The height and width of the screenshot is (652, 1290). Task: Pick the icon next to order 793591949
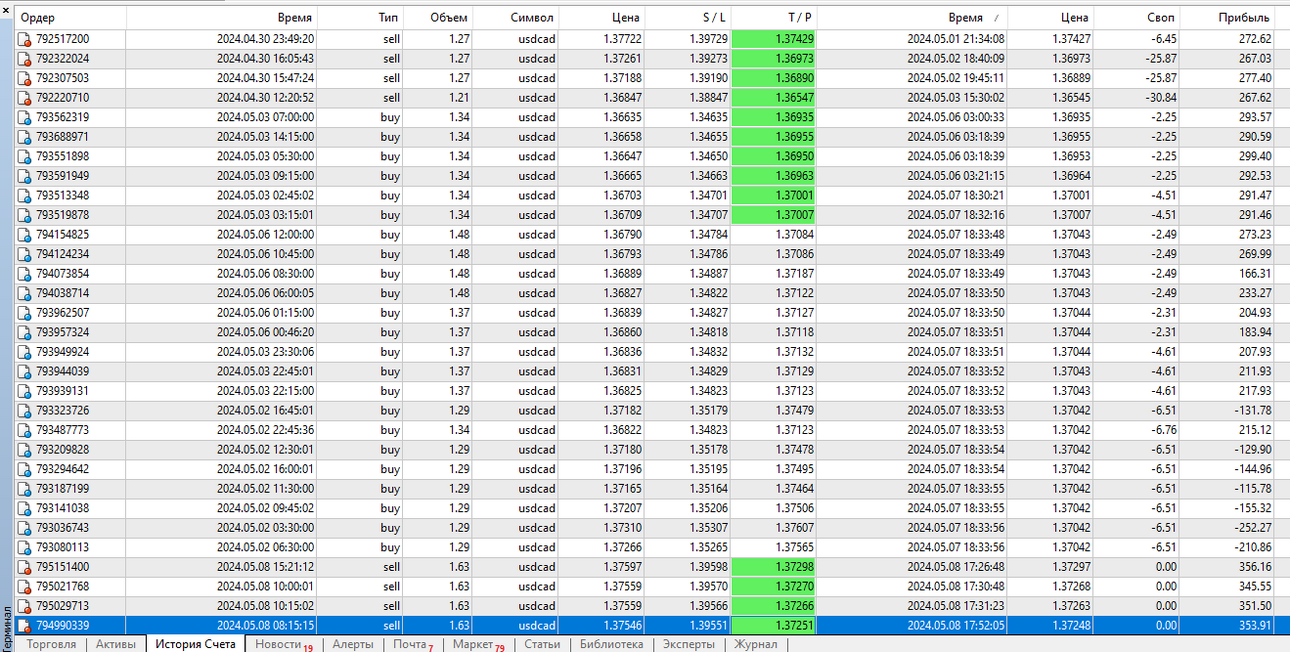(24, 176)
